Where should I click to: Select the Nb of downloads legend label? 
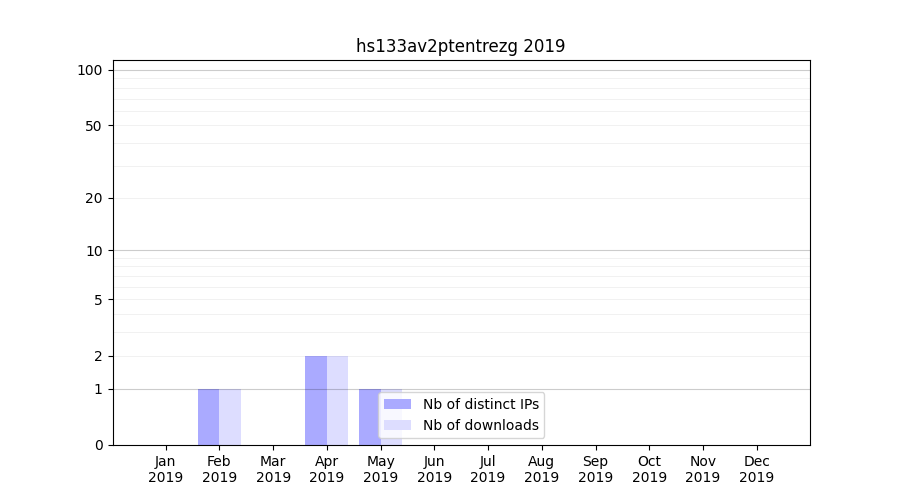coord(480,425)
